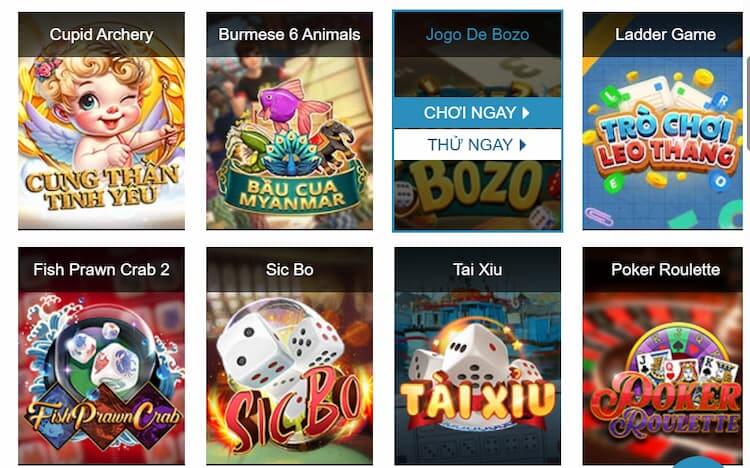Open the Ladder Game thumbnail
This screenshot has width=750, height=468.
tap(663, 121)
